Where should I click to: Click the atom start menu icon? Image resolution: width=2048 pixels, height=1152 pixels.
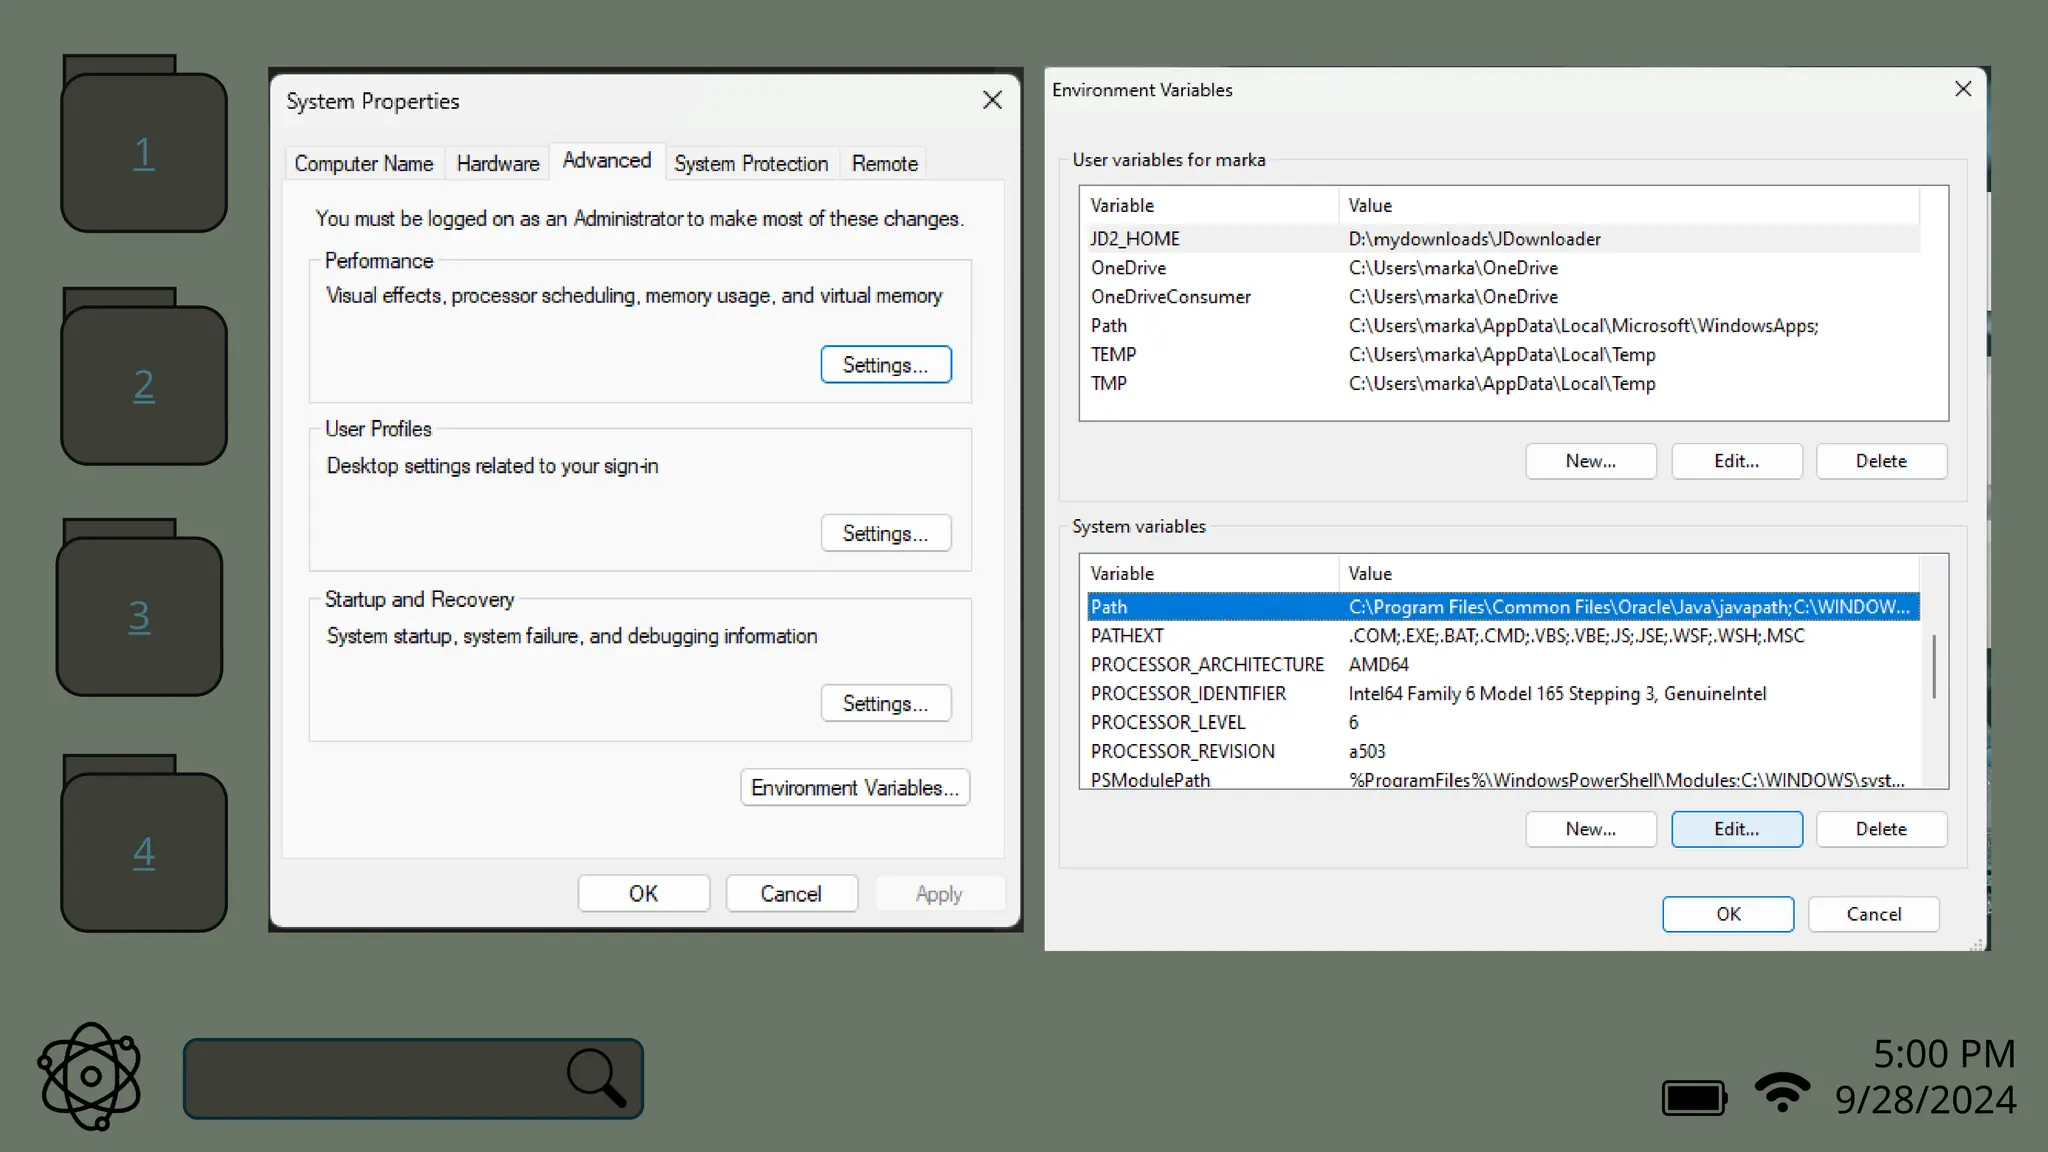90,1076
